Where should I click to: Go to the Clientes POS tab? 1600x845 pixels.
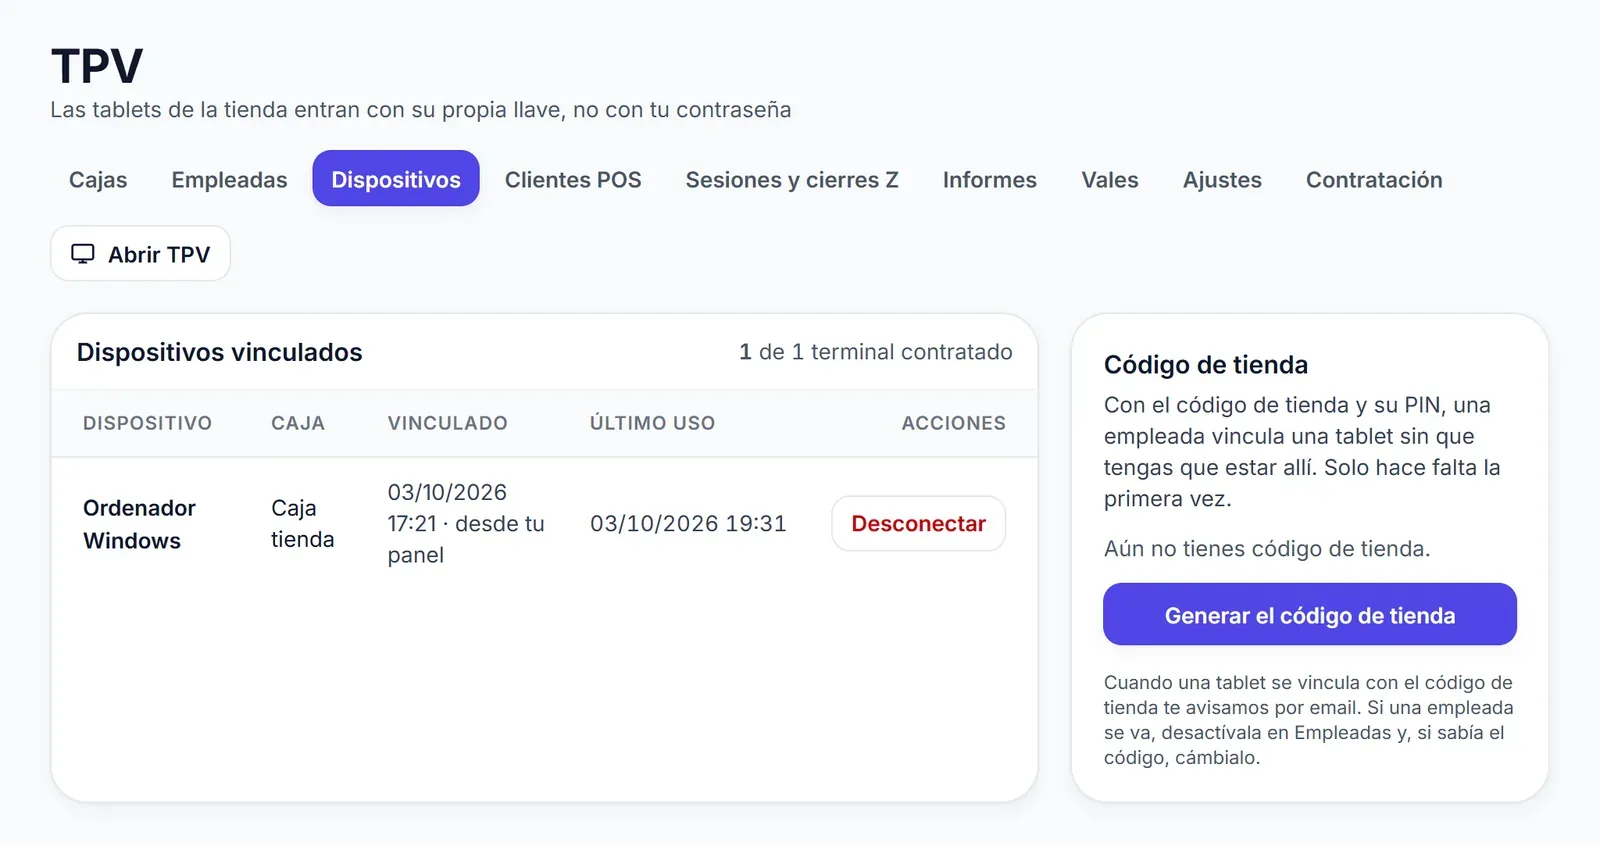coord(573,179)
